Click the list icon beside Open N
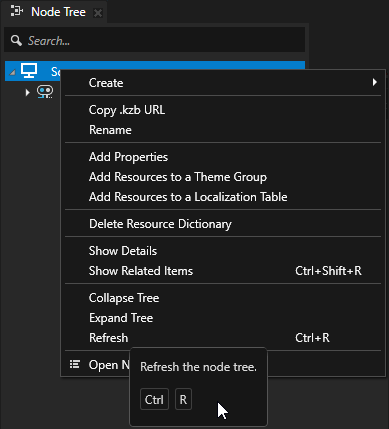389x429 pixels. 75,365
